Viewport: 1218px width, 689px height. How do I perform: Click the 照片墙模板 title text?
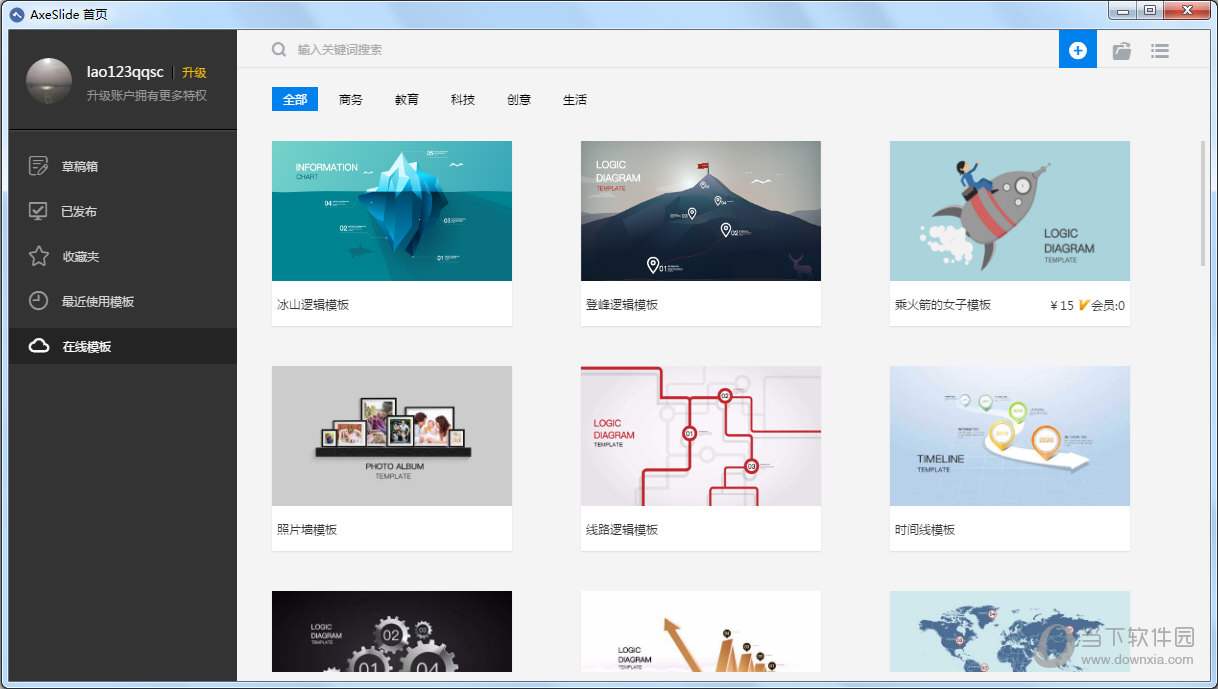click(x=307, y=530)
